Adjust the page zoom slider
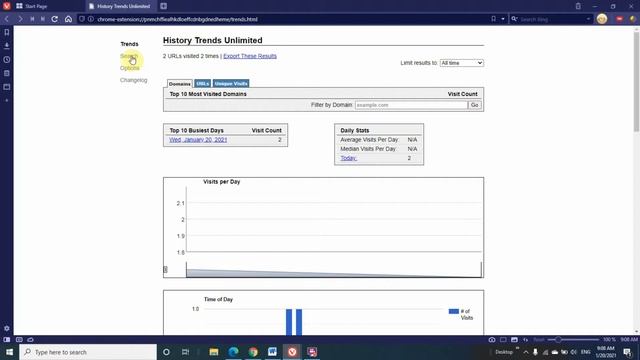The image size is (640, 360). (573, 340)
